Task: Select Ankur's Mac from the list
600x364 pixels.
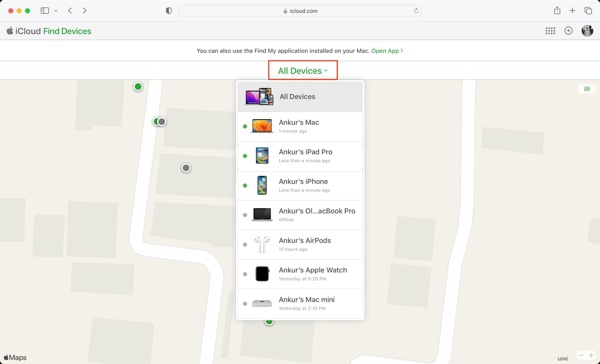Action: click(300, 127)
